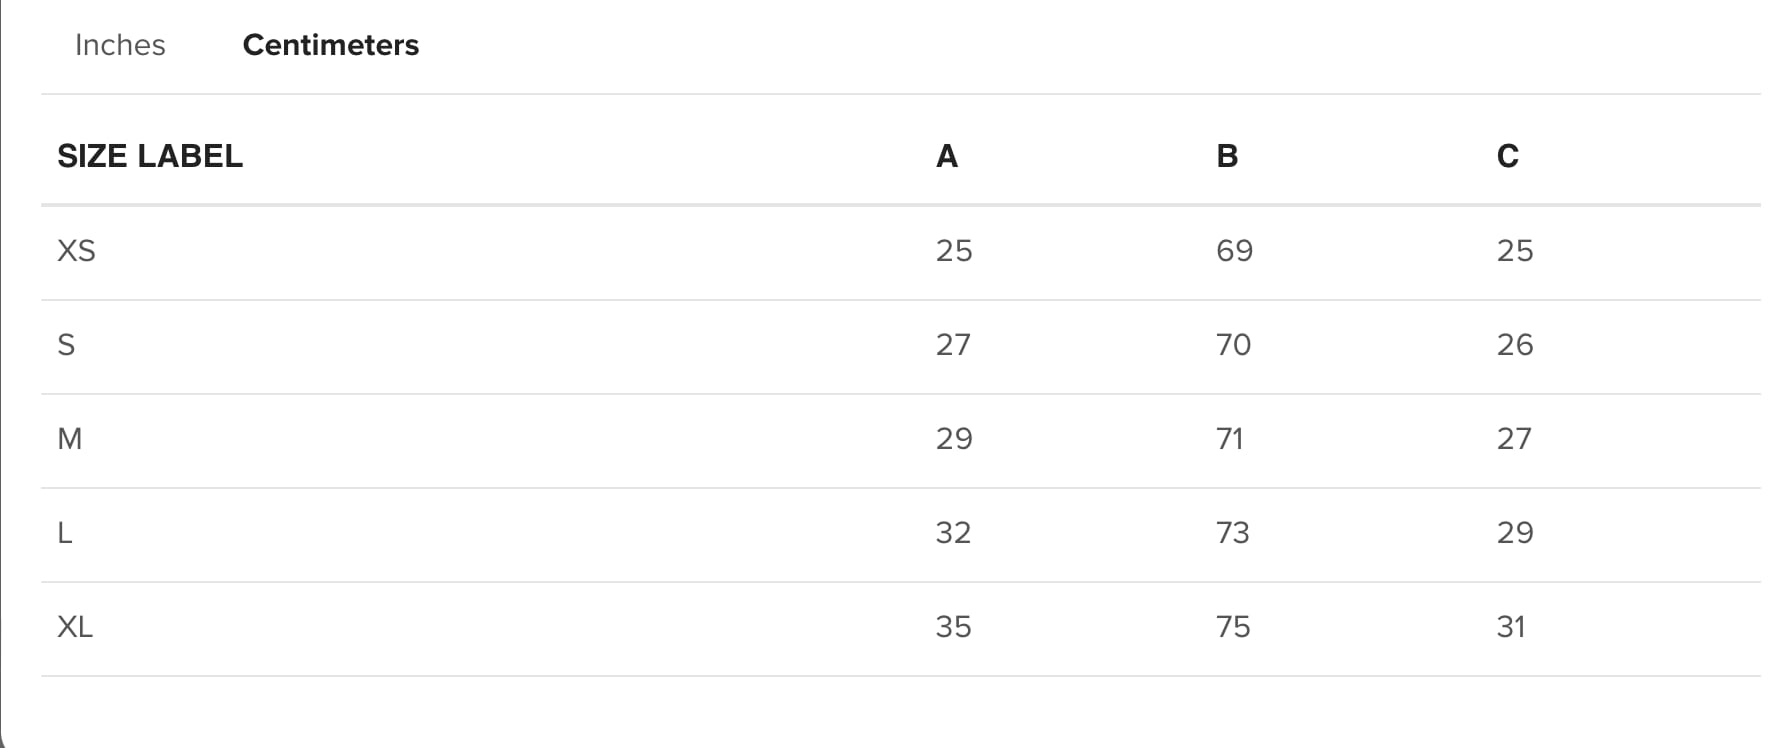Click the B measurement 71 for M
This screenshot has height=748, width=1770.
click(x=1230, y=439)
